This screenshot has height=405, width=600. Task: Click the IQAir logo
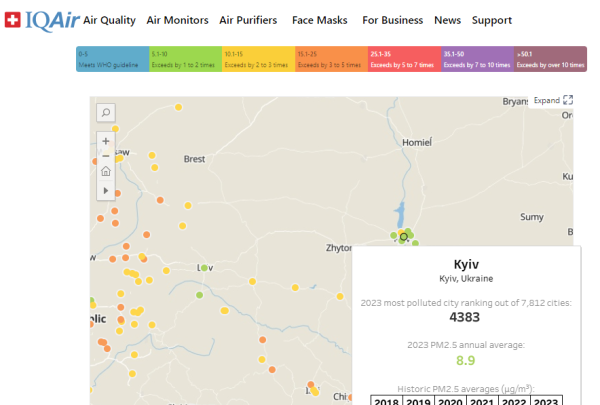pyautogui.click(x=41, y=20)
